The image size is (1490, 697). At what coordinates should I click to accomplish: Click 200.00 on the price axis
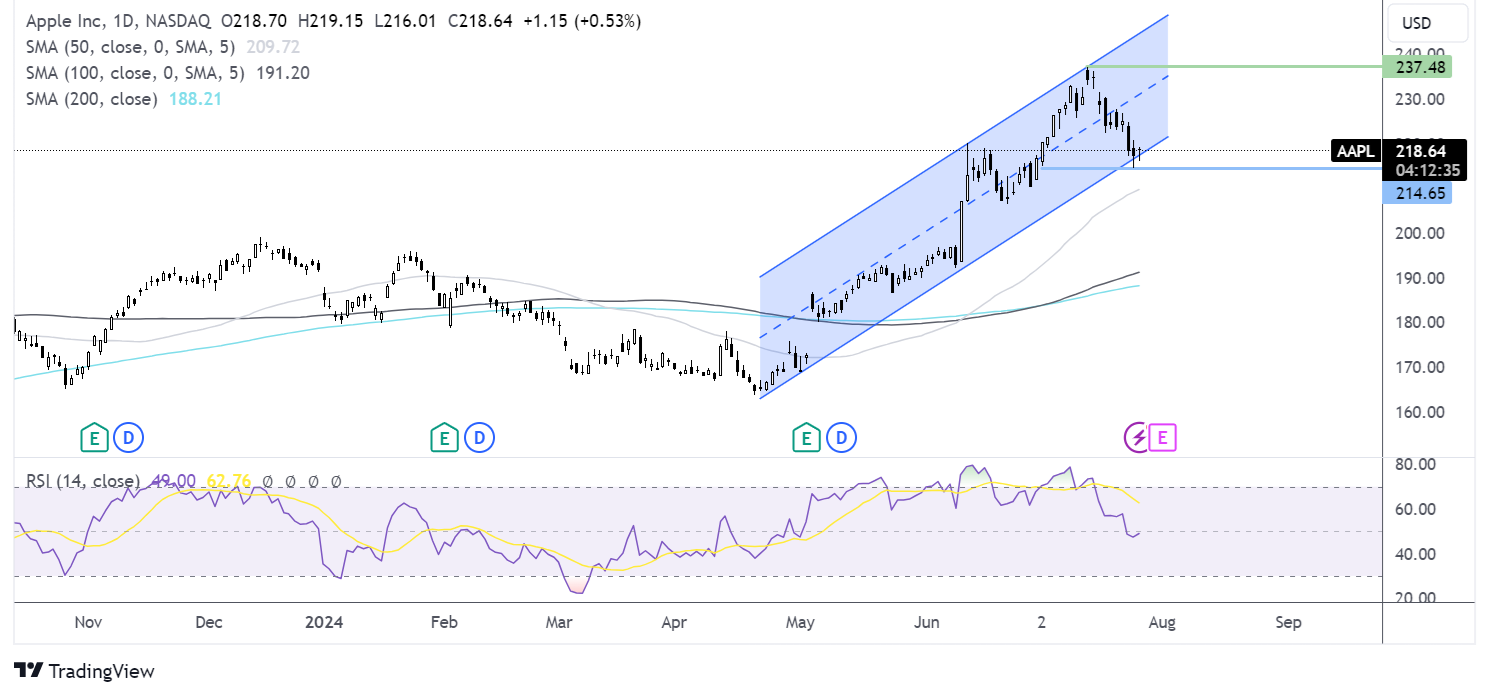click(x=1422, y=233)
